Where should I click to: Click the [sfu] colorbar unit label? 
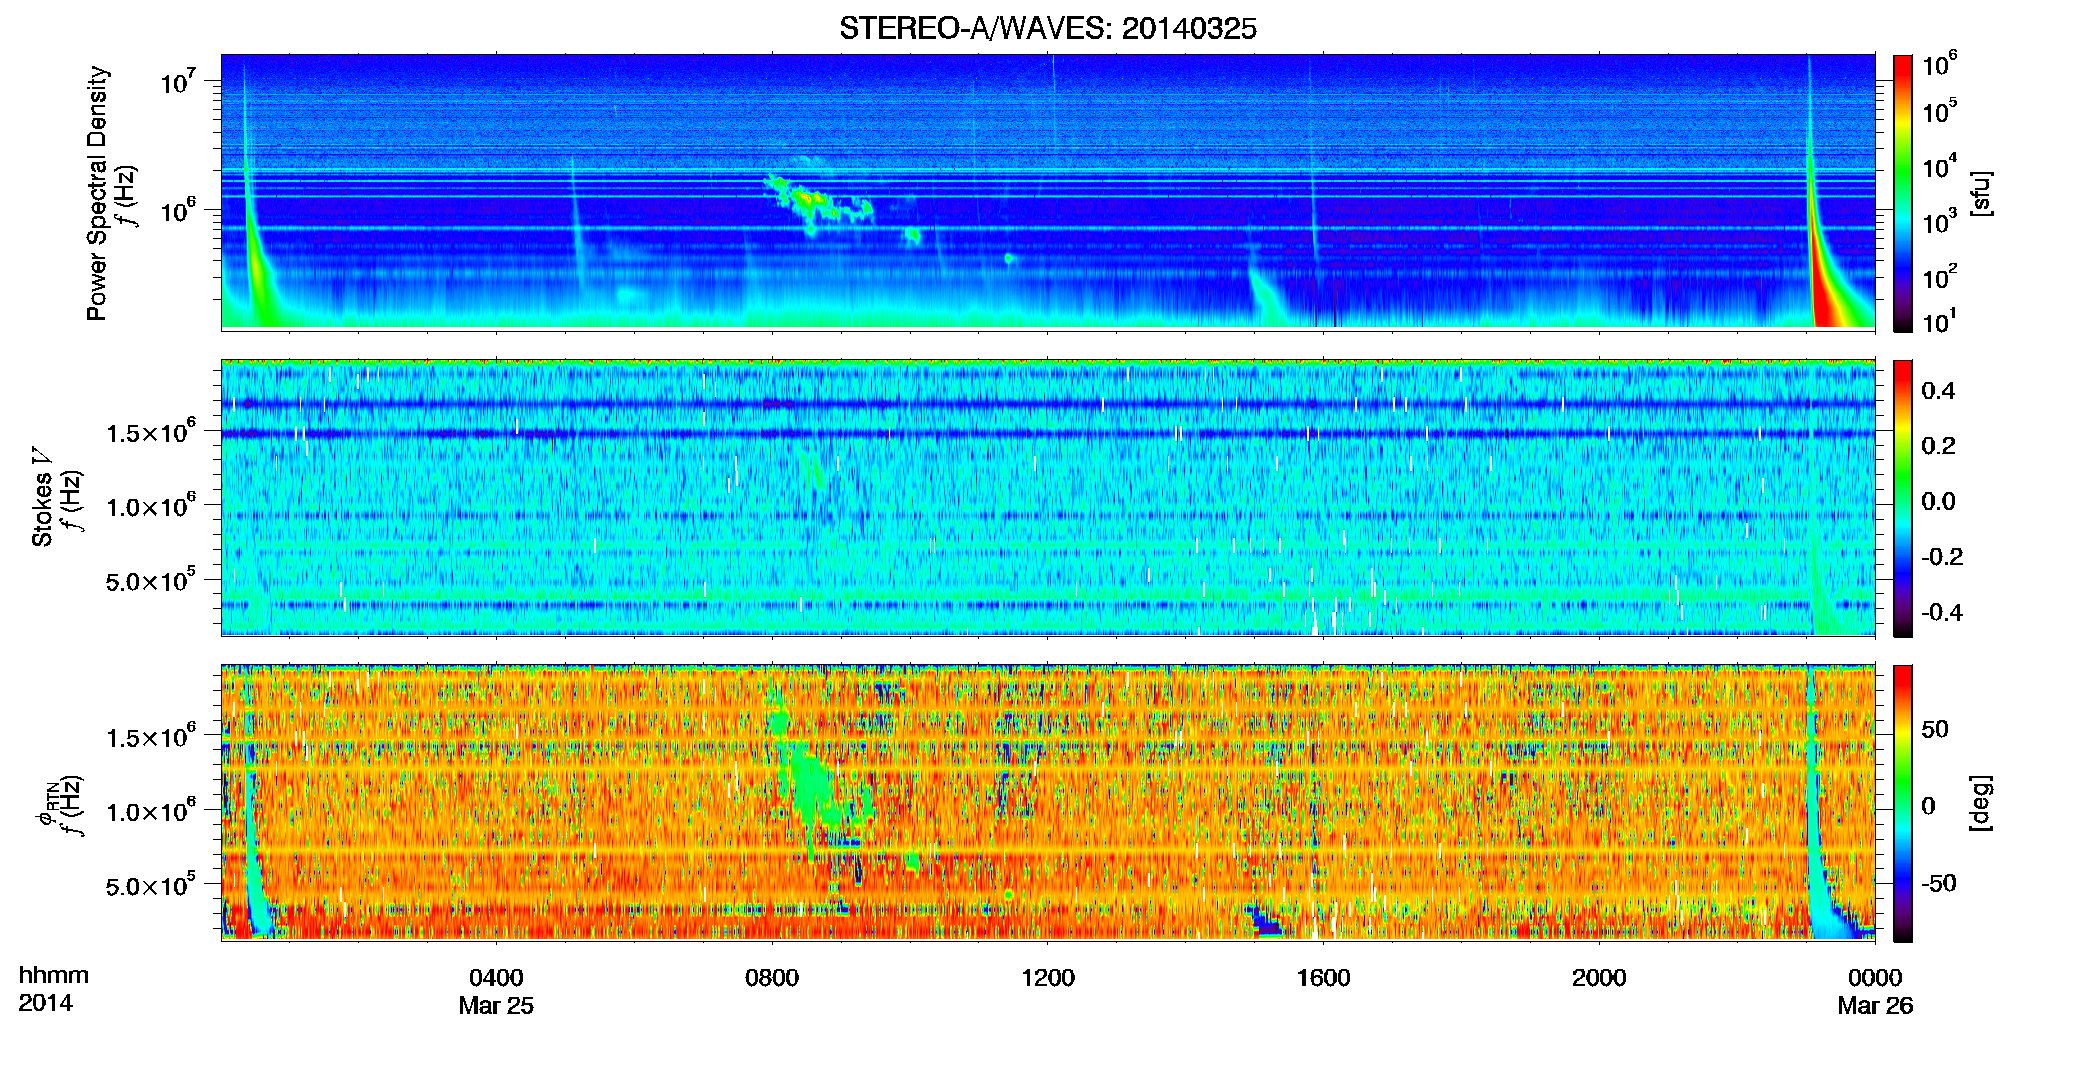point(1981,193)
